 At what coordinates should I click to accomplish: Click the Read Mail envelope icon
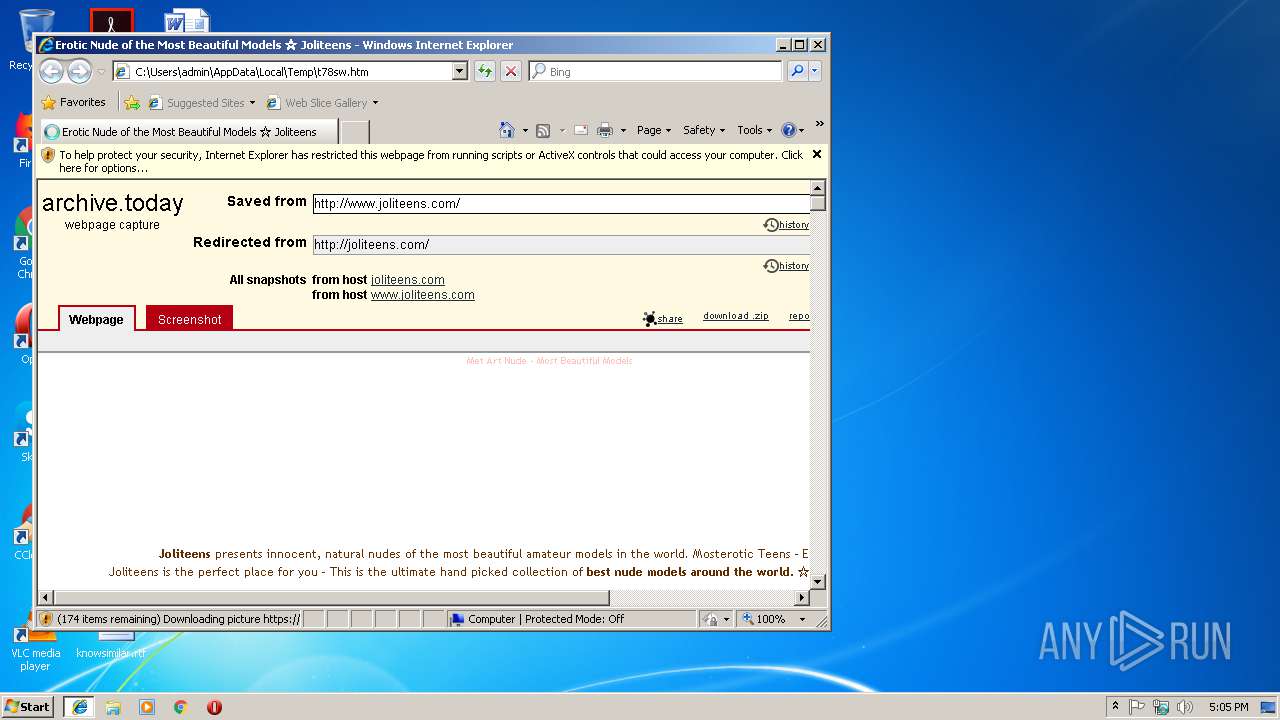(x=580, y=130)
